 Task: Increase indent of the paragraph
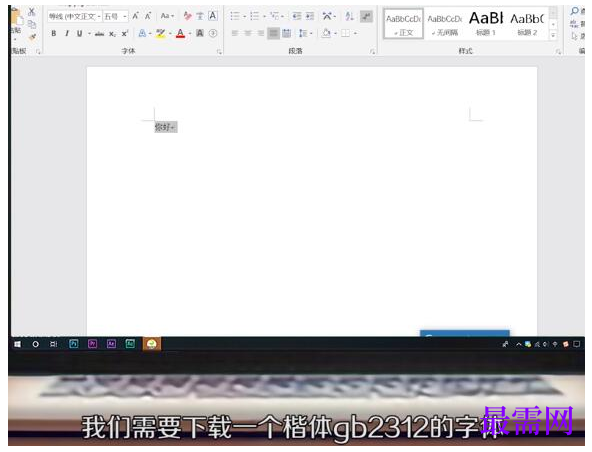[310, 16]
